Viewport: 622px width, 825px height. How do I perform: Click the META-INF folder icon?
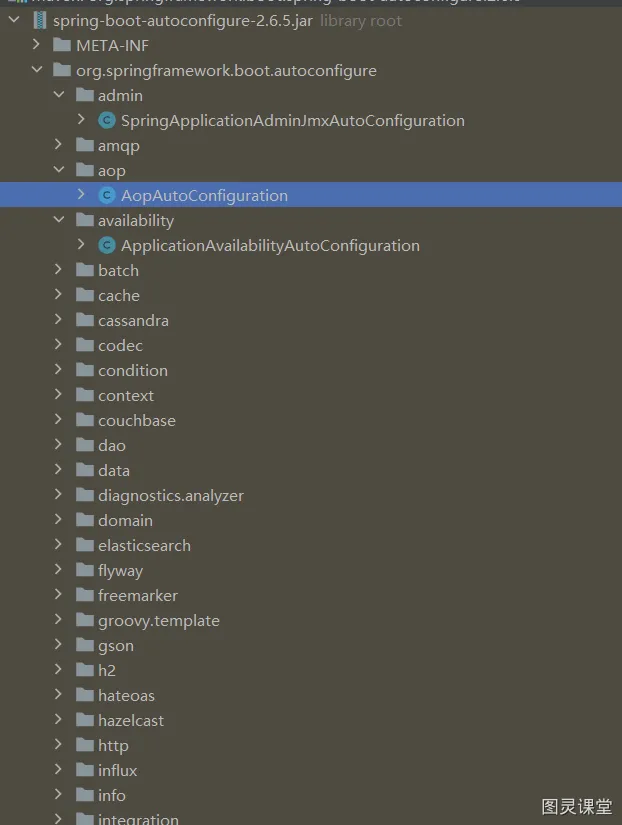[62, 45]
